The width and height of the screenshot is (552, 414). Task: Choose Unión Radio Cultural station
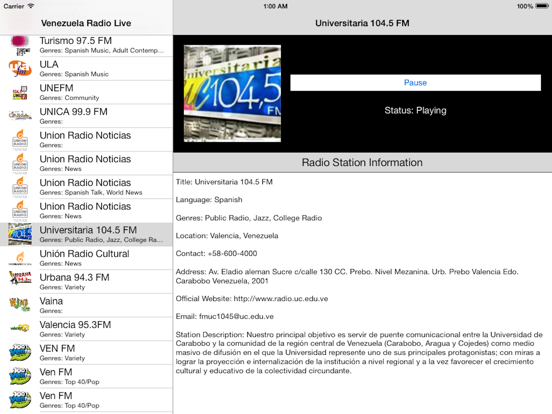pyautogui.click(x=86, y=258)
